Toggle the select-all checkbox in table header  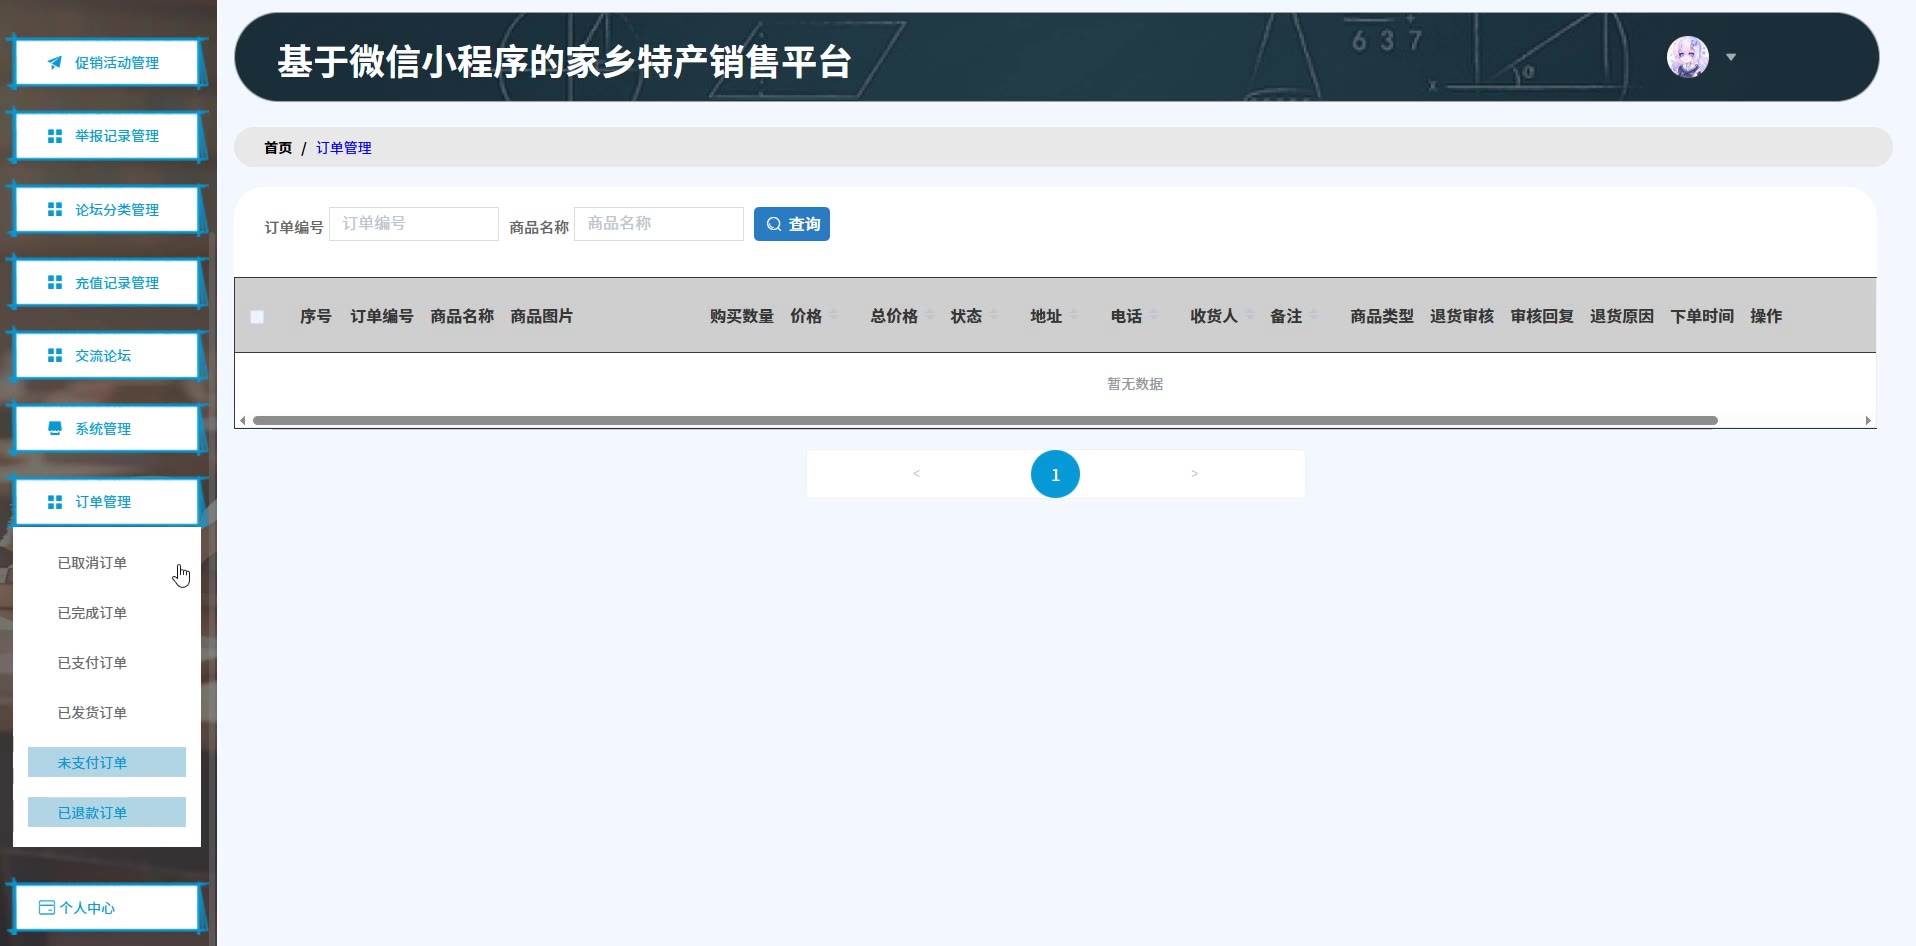[x=257, y=317]
